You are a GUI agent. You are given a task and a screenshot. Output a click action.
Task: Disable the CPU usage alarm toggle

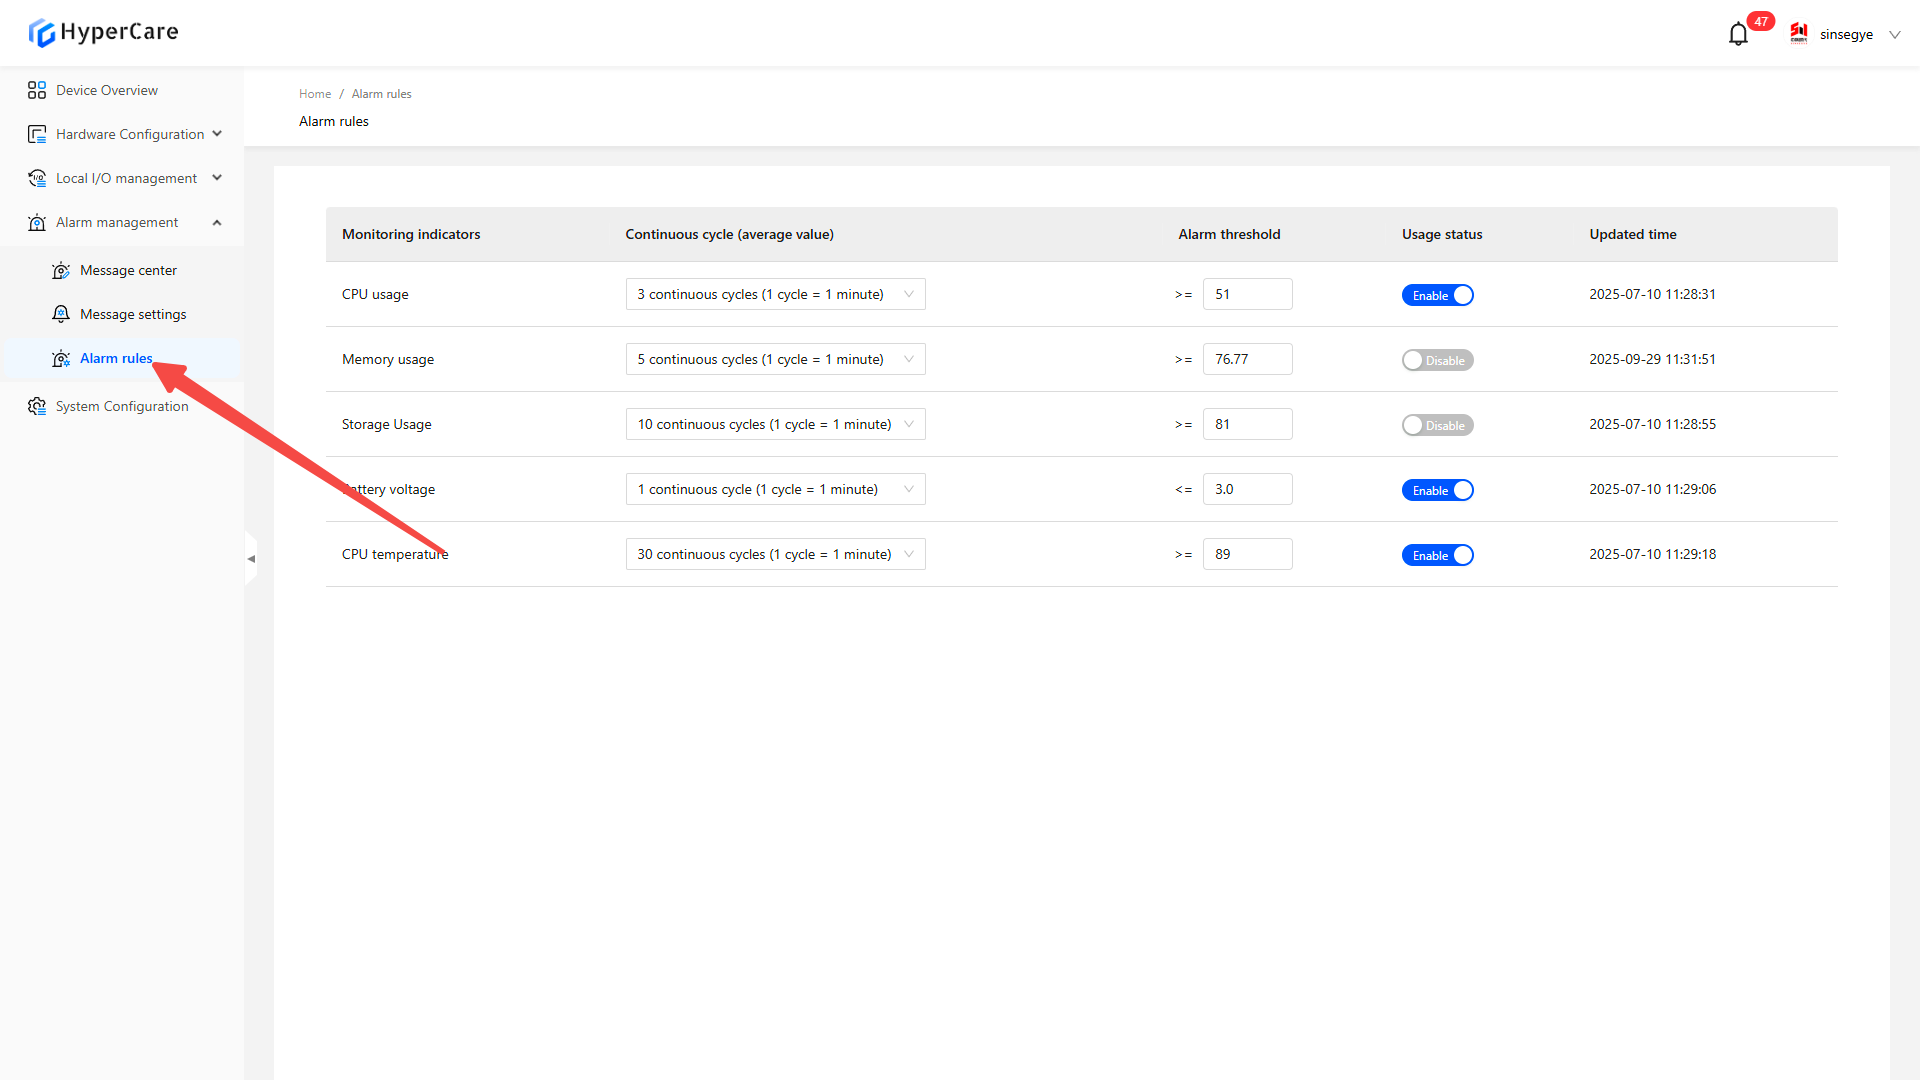tap(1437, 295)
